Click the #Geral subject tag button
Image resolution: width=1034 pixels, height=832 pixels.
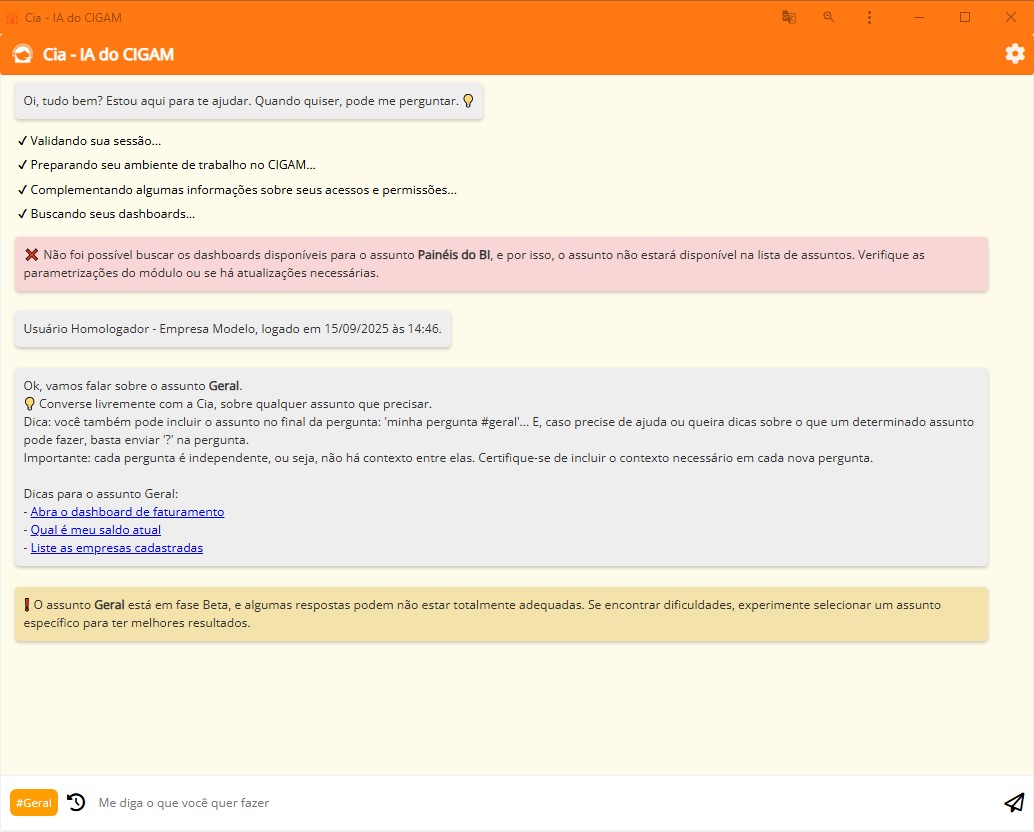tap(34, 802)
